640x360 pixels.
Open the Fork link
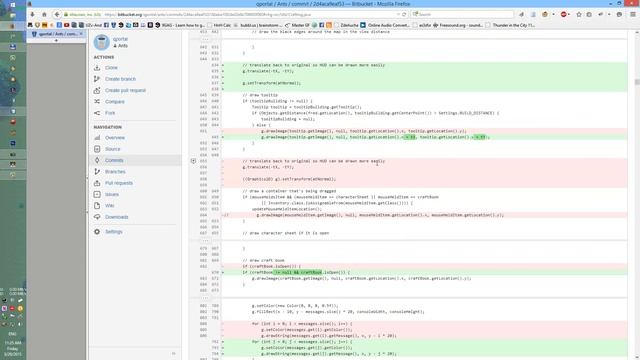click(x=110, y=113)
